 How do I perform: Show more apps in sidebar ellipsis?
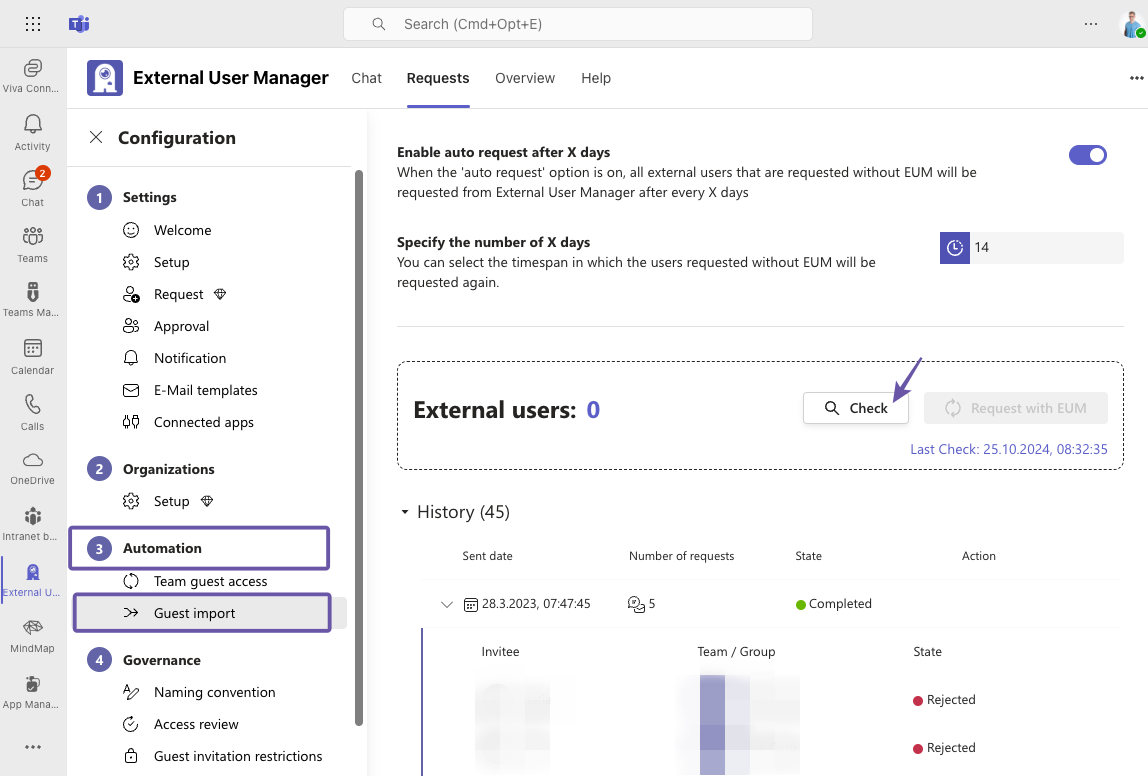coord(32,747)
